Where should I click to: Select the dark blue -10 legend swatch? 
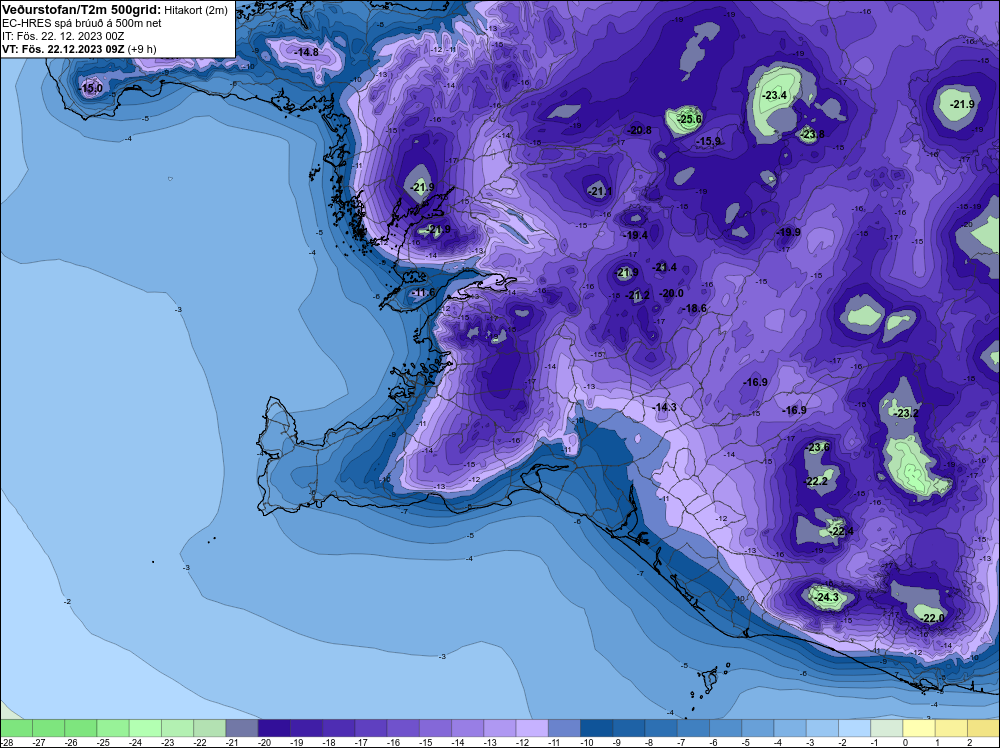(x=597, y=728)
